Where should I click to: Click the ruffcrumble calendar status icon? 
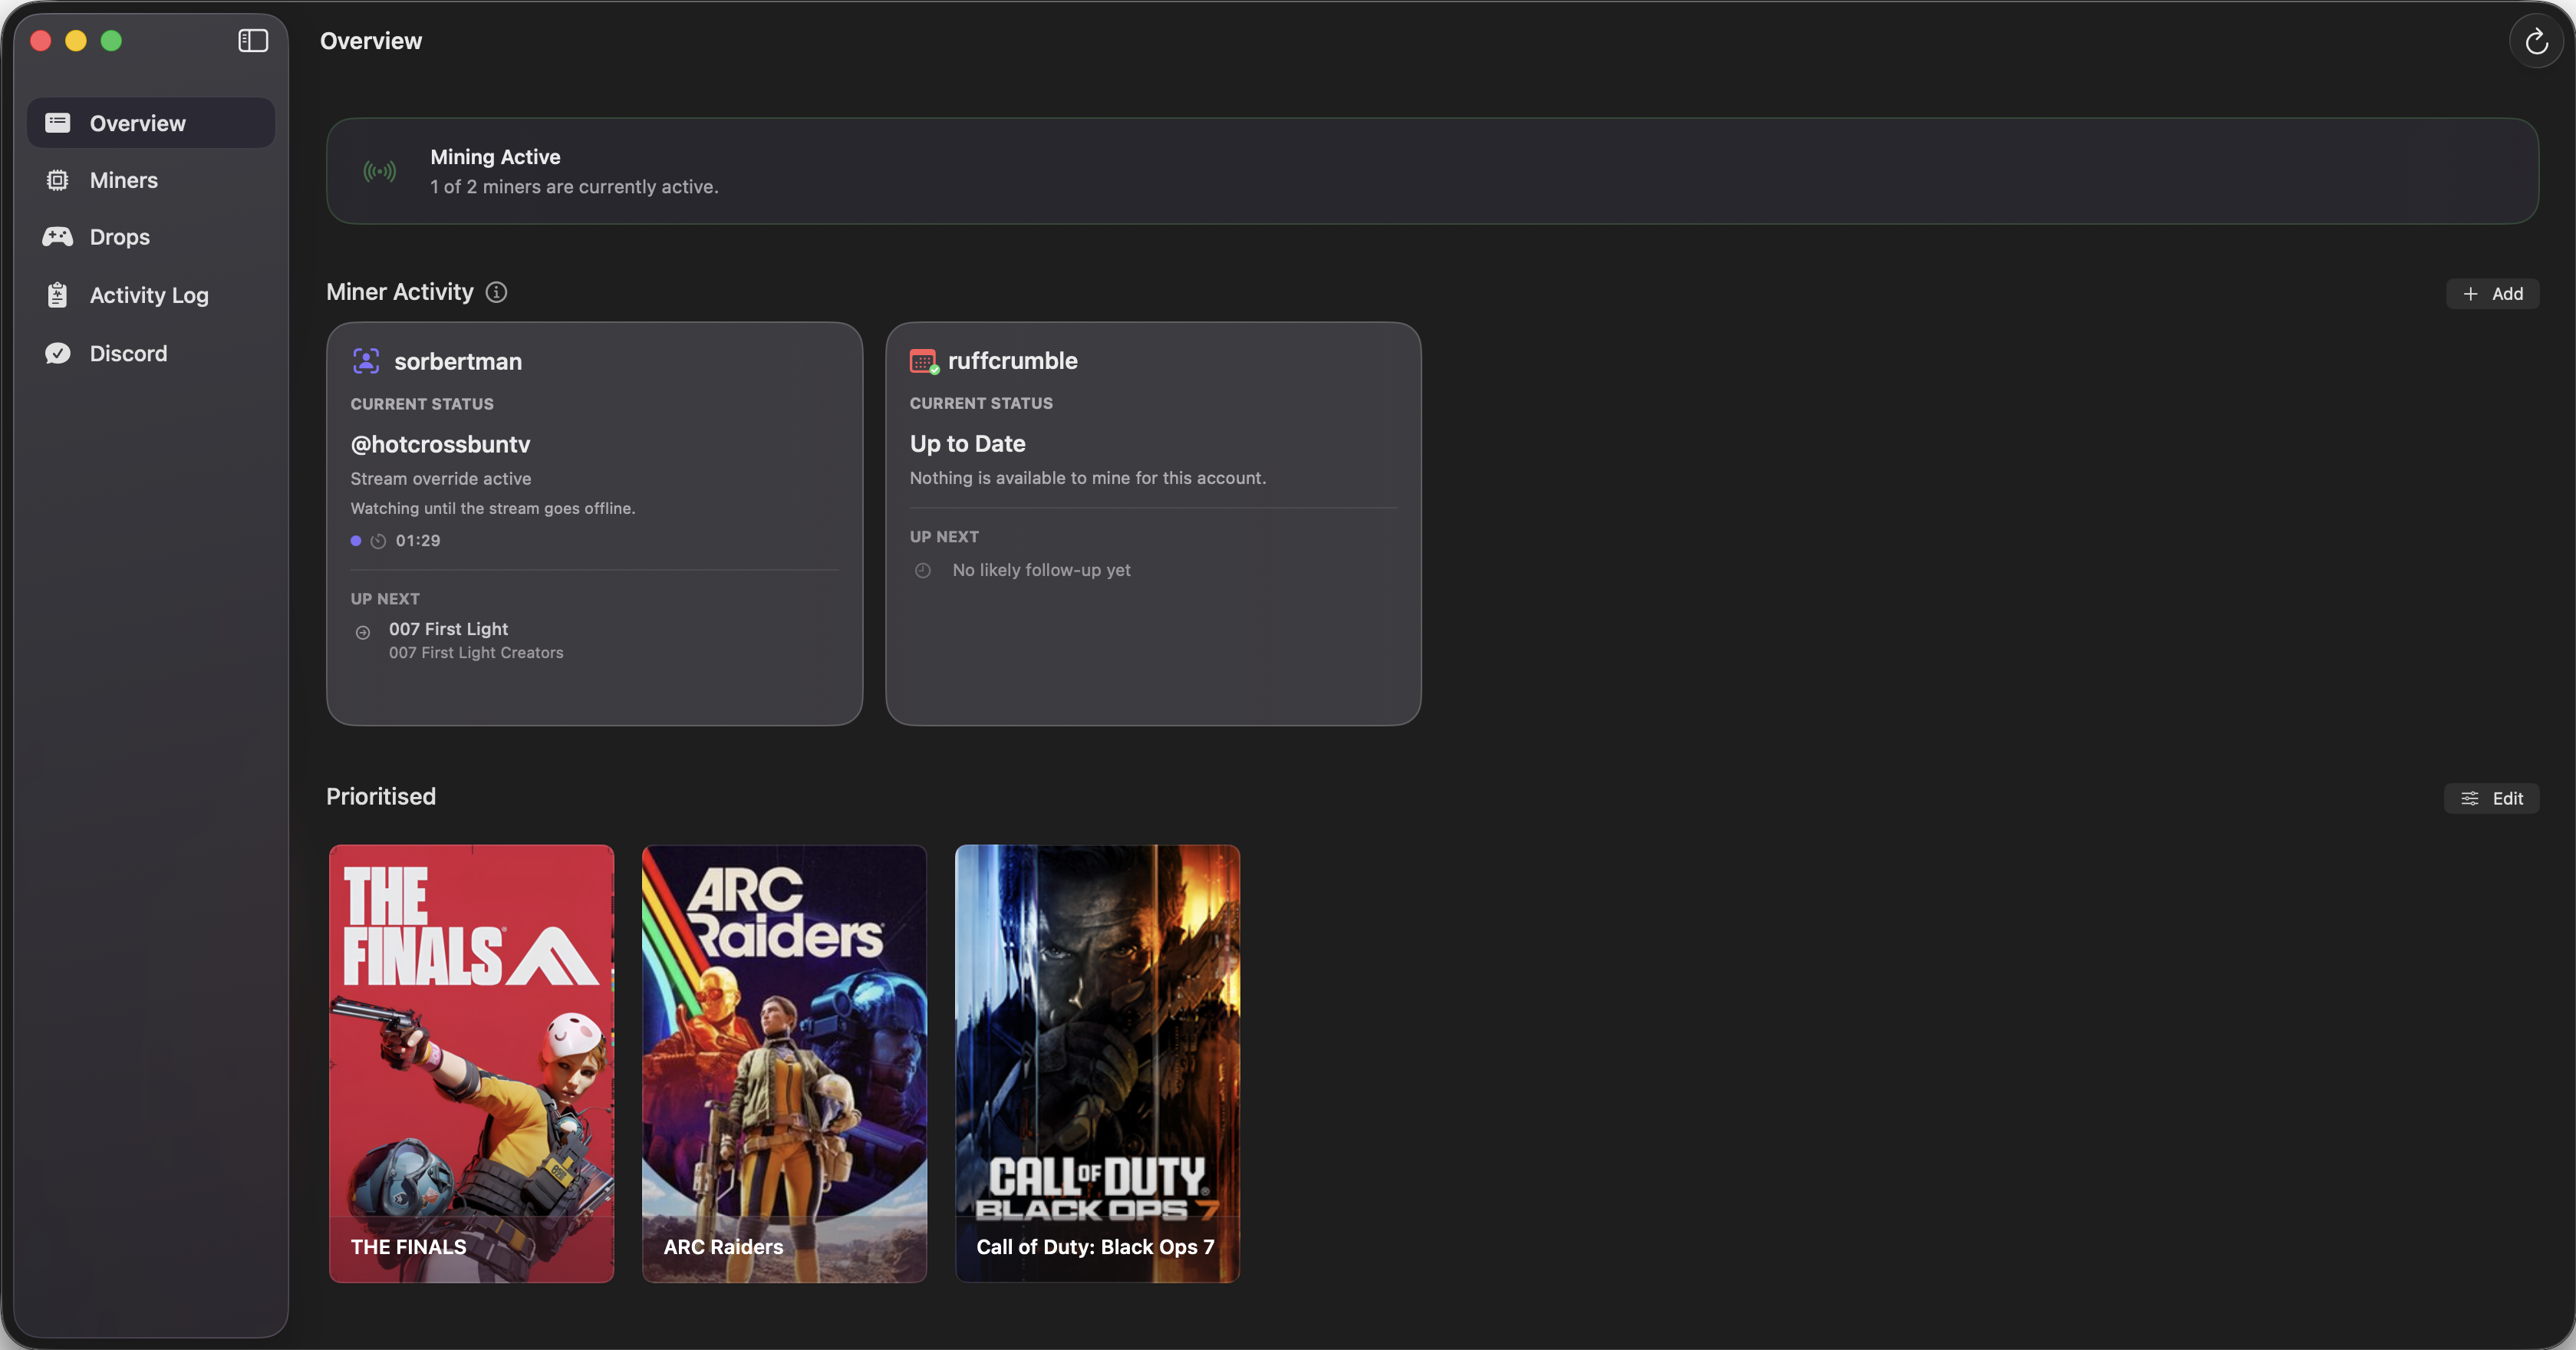923,361
